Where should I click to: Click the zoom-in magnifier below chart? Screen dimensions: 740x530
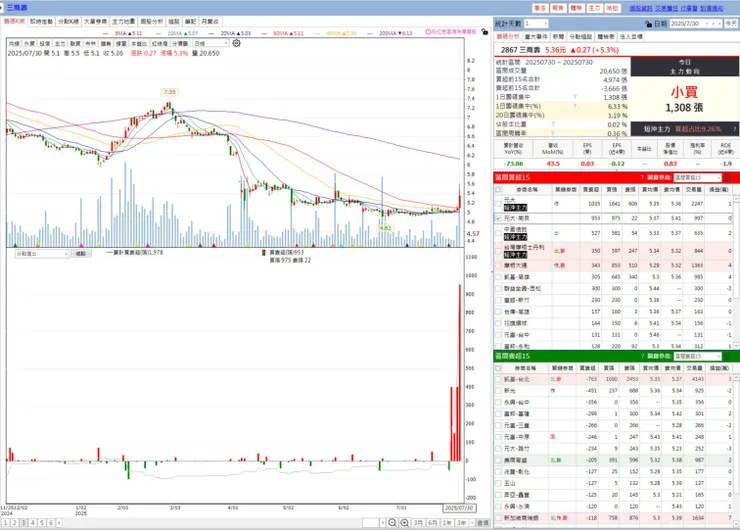pos(404,522)
